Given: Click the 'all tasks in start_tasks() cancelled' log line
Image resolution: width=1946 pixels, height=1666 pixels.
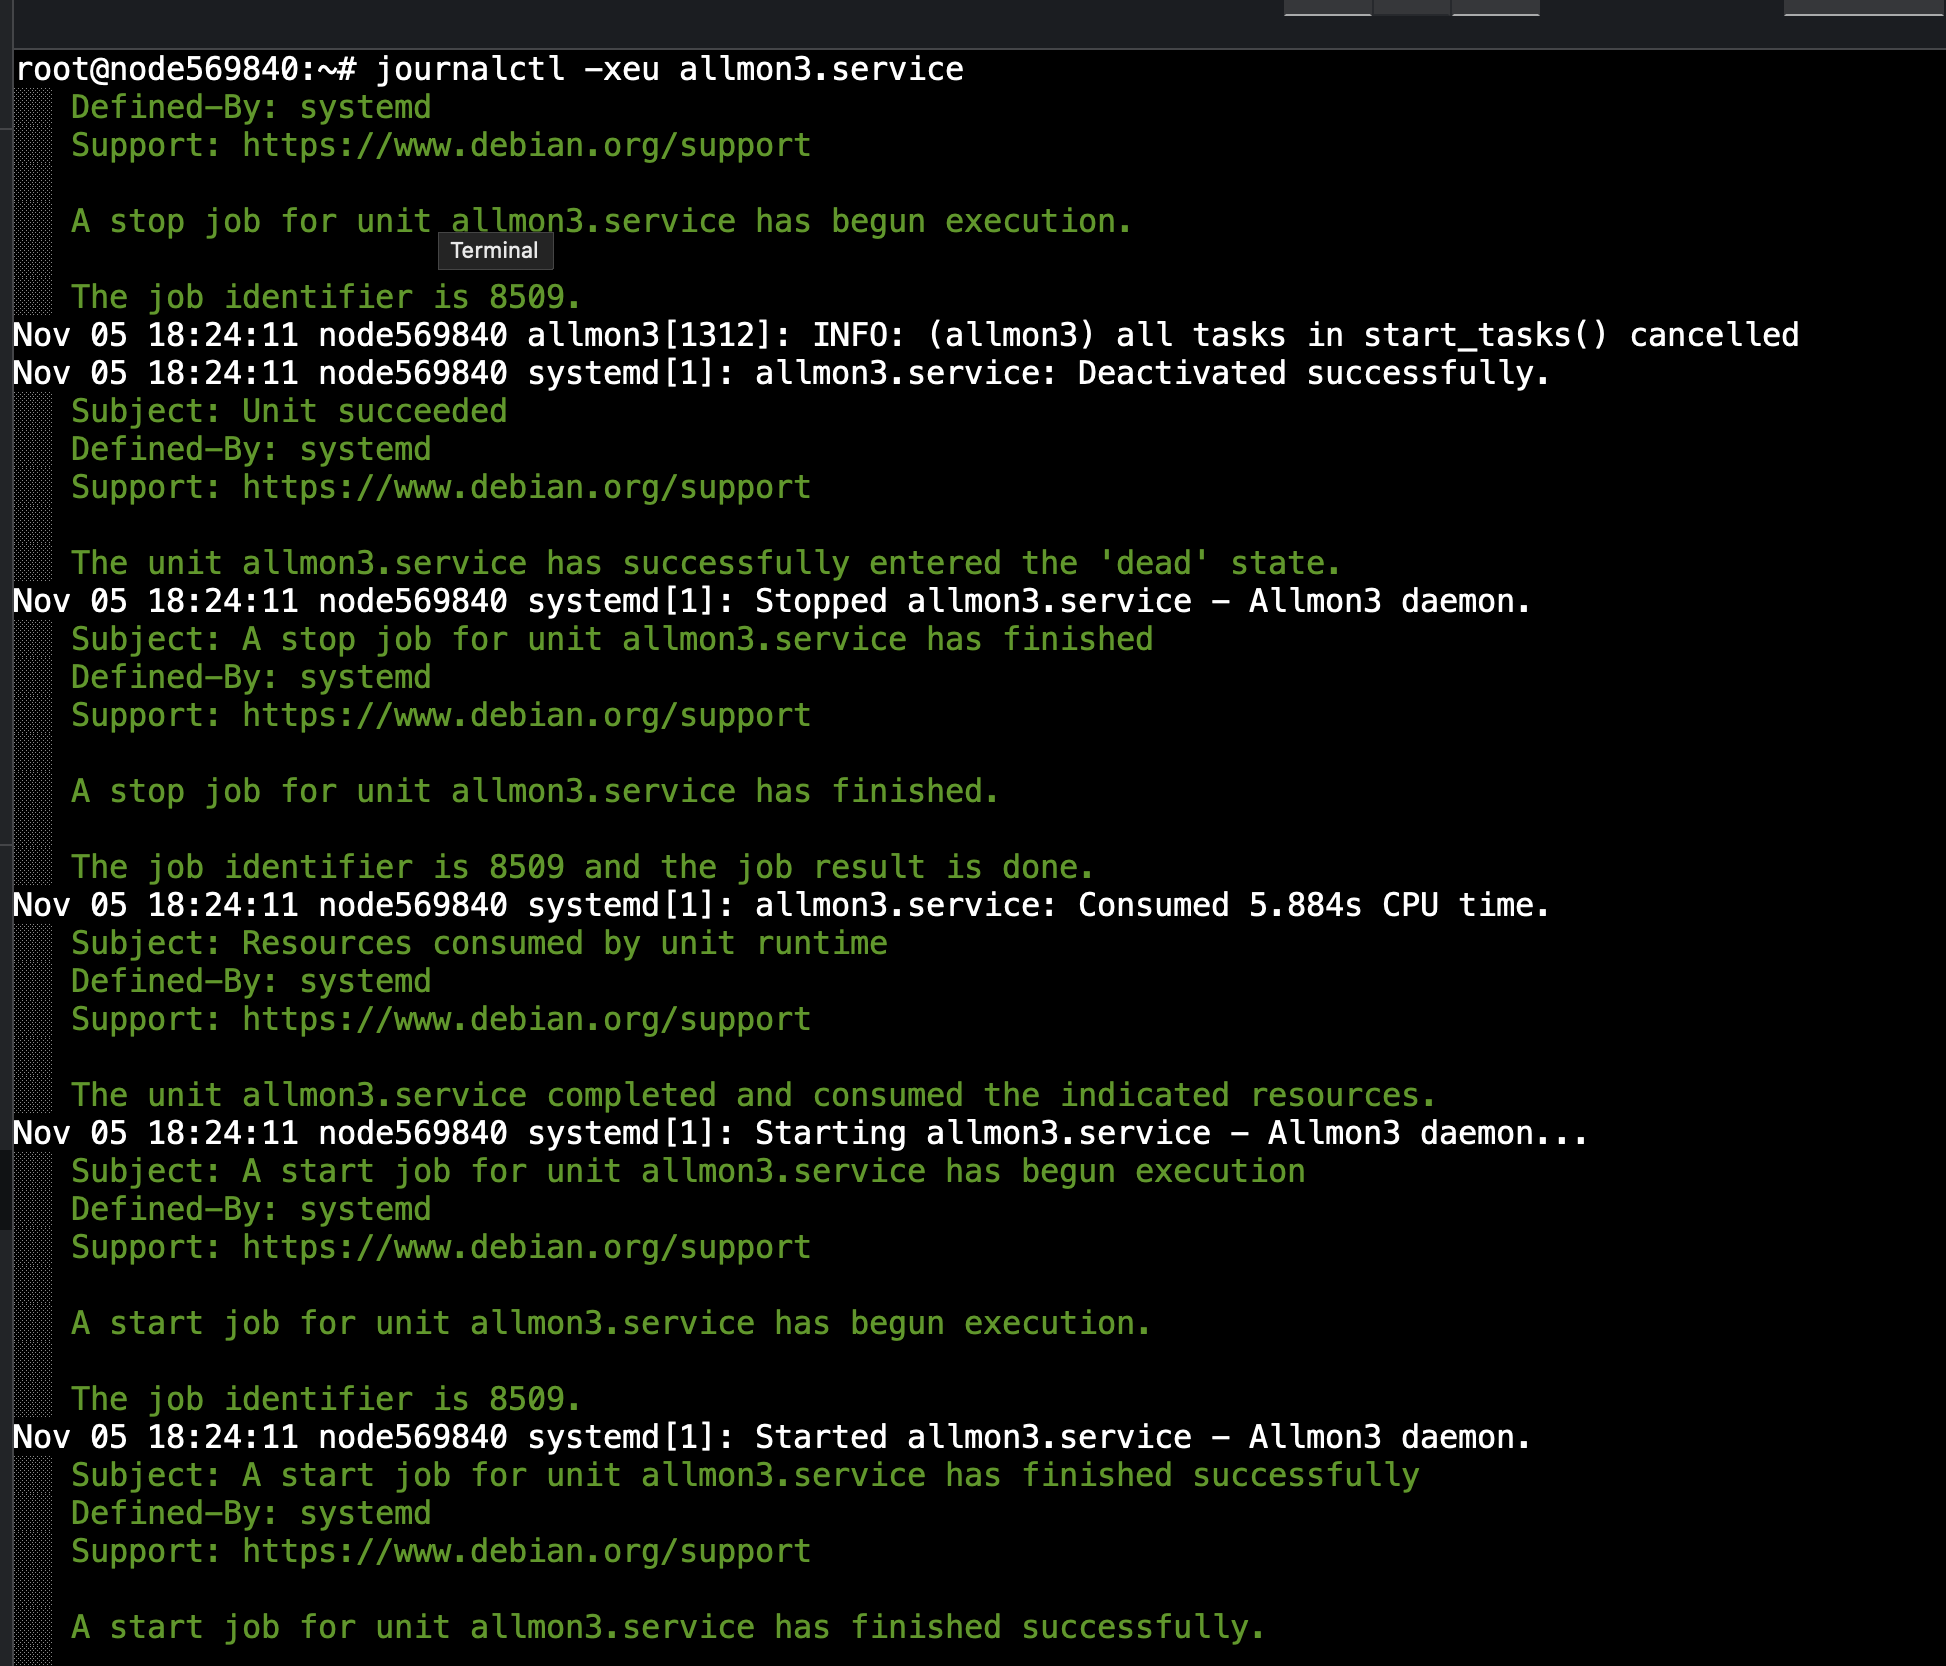Looking at the screenshot, I should point(906,335).
